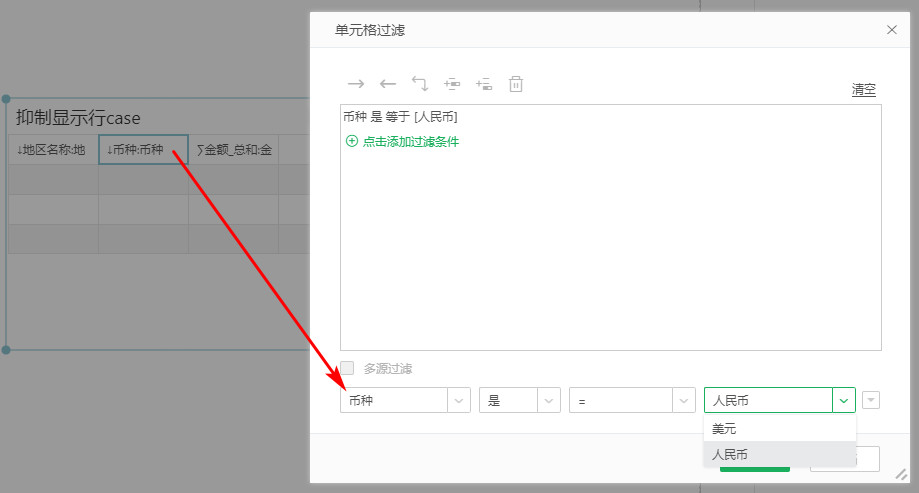Image resolution: width=919 pixels, height=493 pixels.
Task: Click the 清空 clear link
Action: (x=864, y=89)
